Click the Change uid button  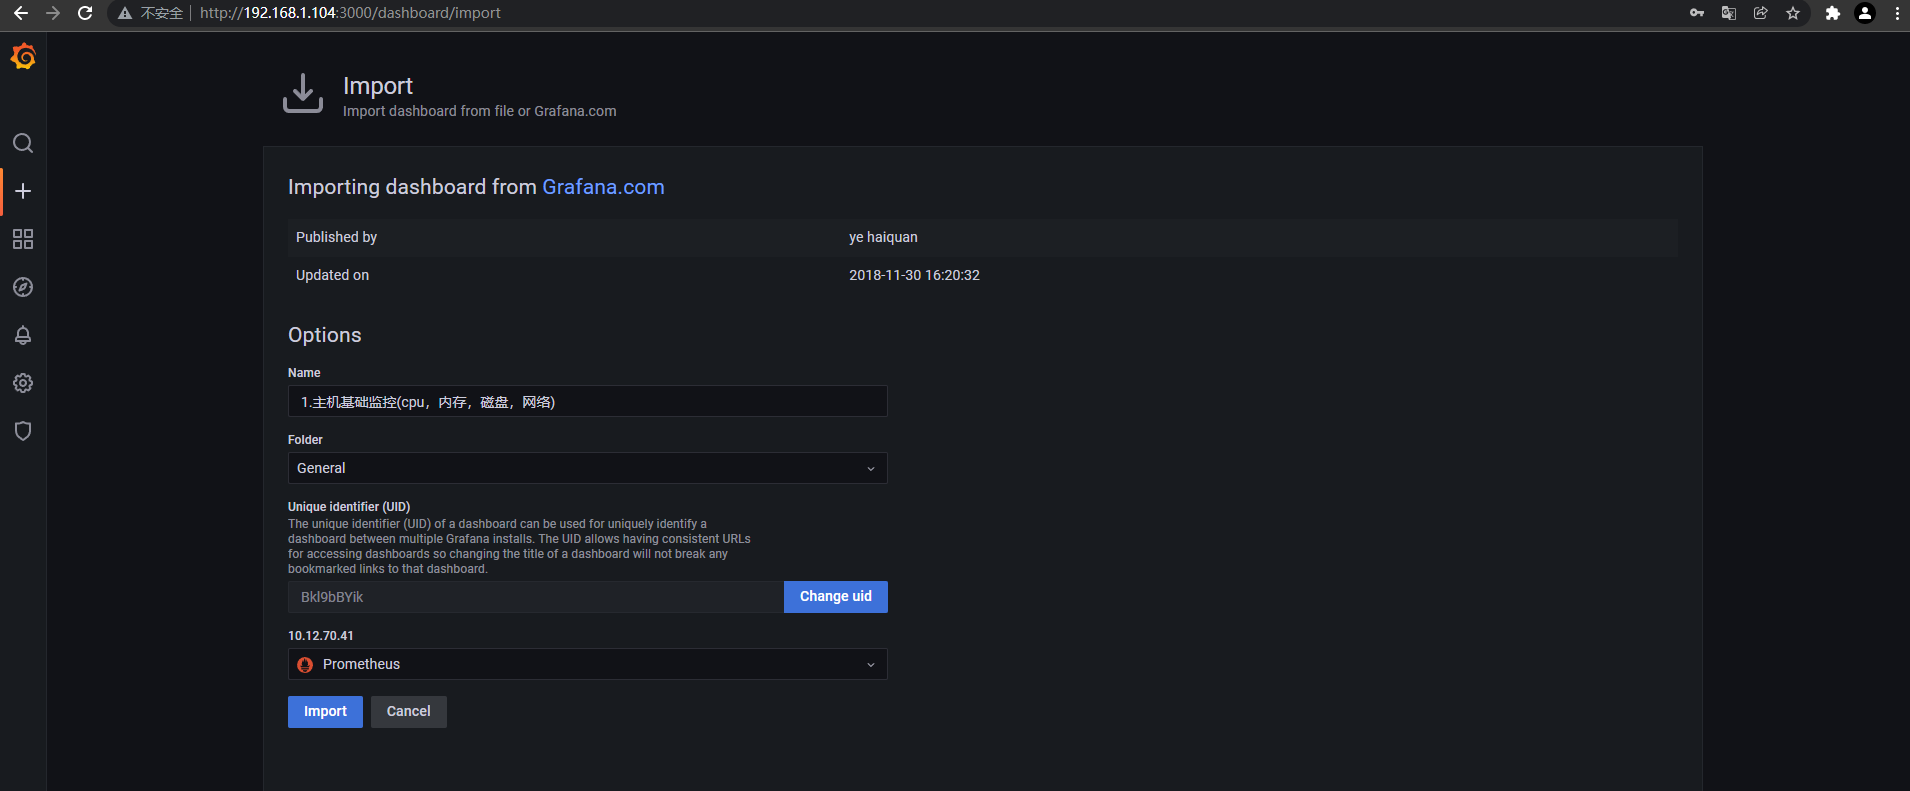pyautogui.click(x=836, y=597)
